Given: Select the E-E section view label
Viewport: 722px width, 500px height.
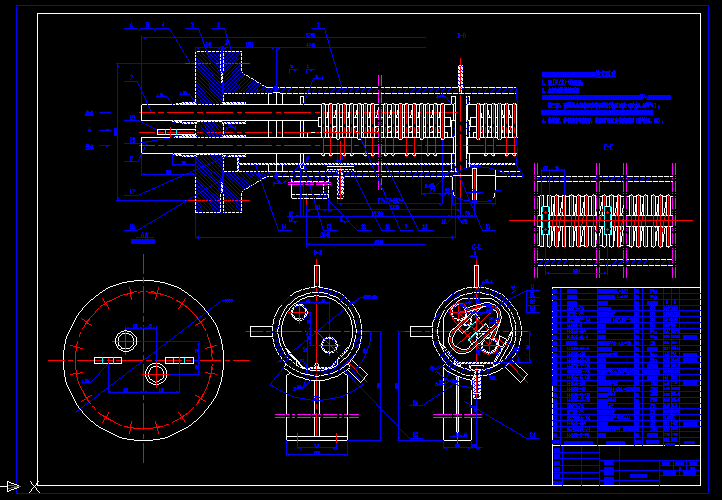Looking at the screenshot, I should 608,147.
